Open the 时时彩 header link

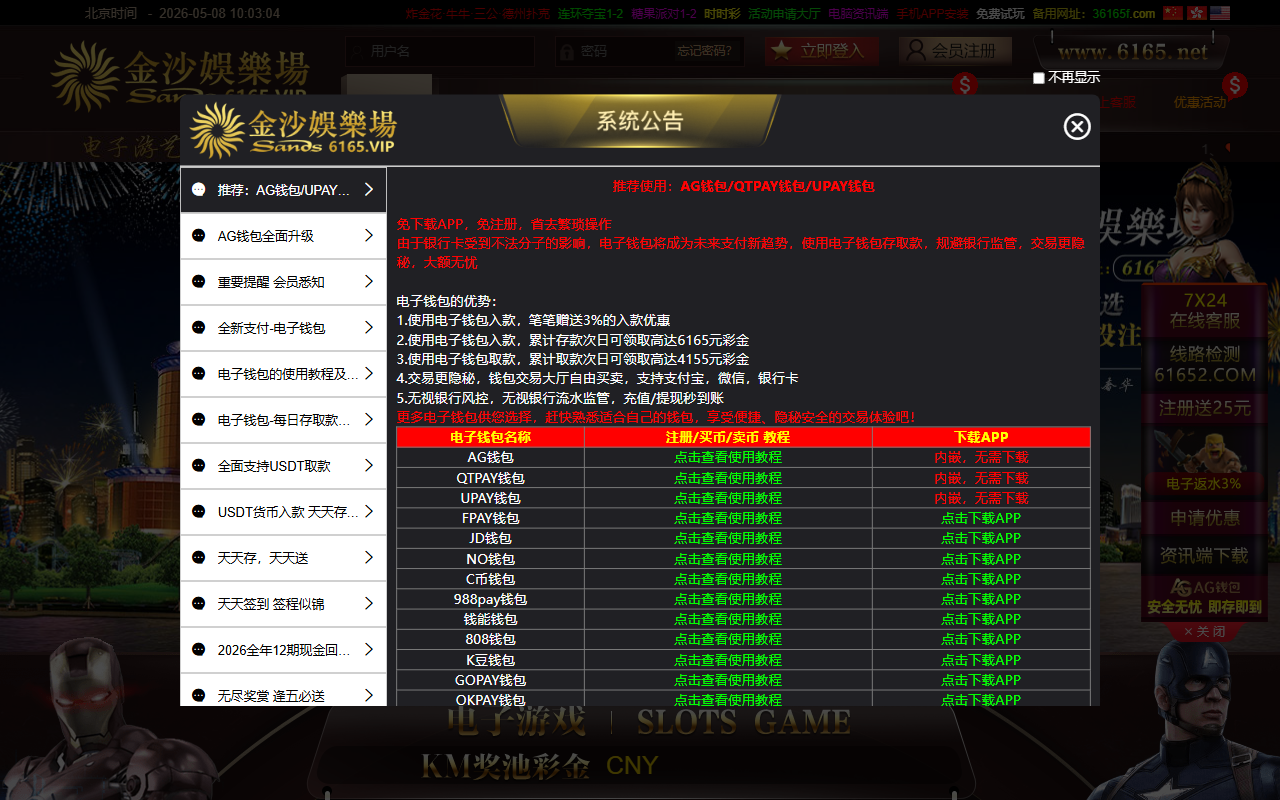[722, 14]
